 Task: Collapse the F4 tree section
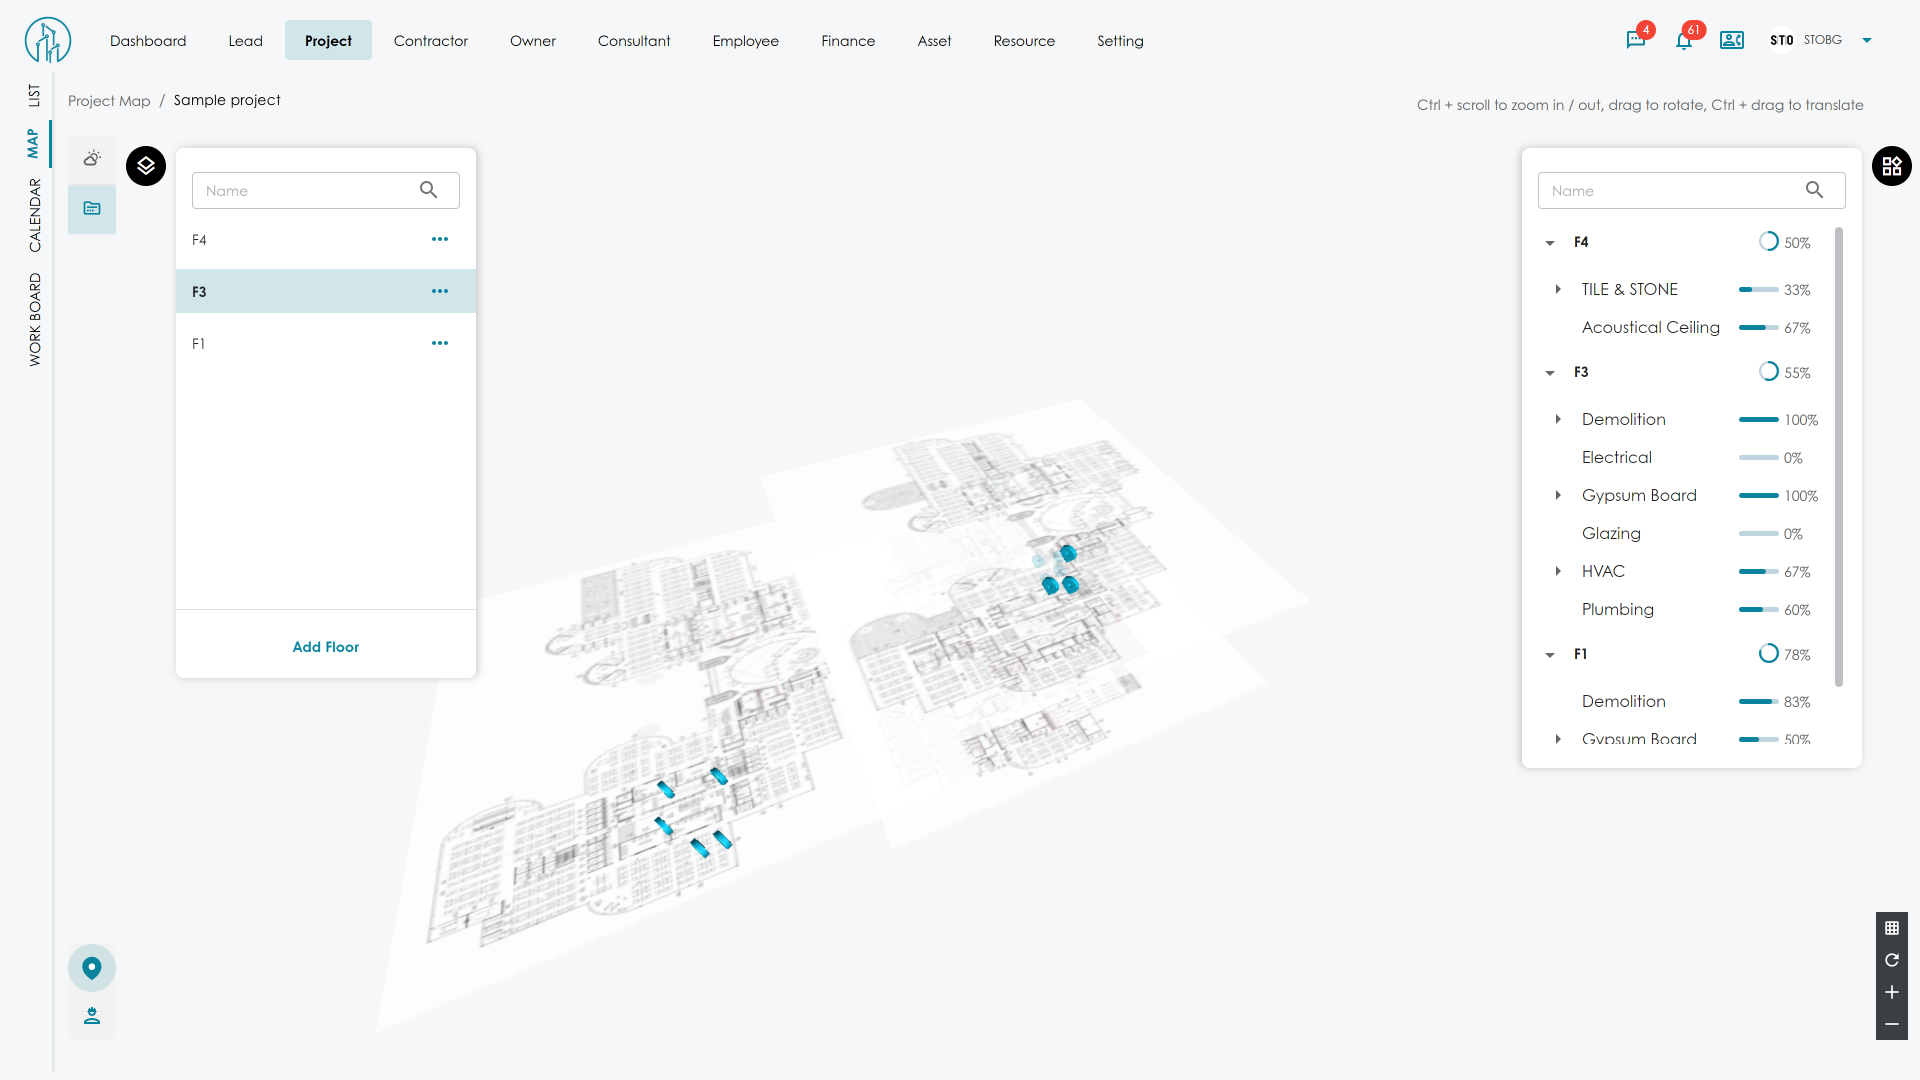click(1550, 243)
